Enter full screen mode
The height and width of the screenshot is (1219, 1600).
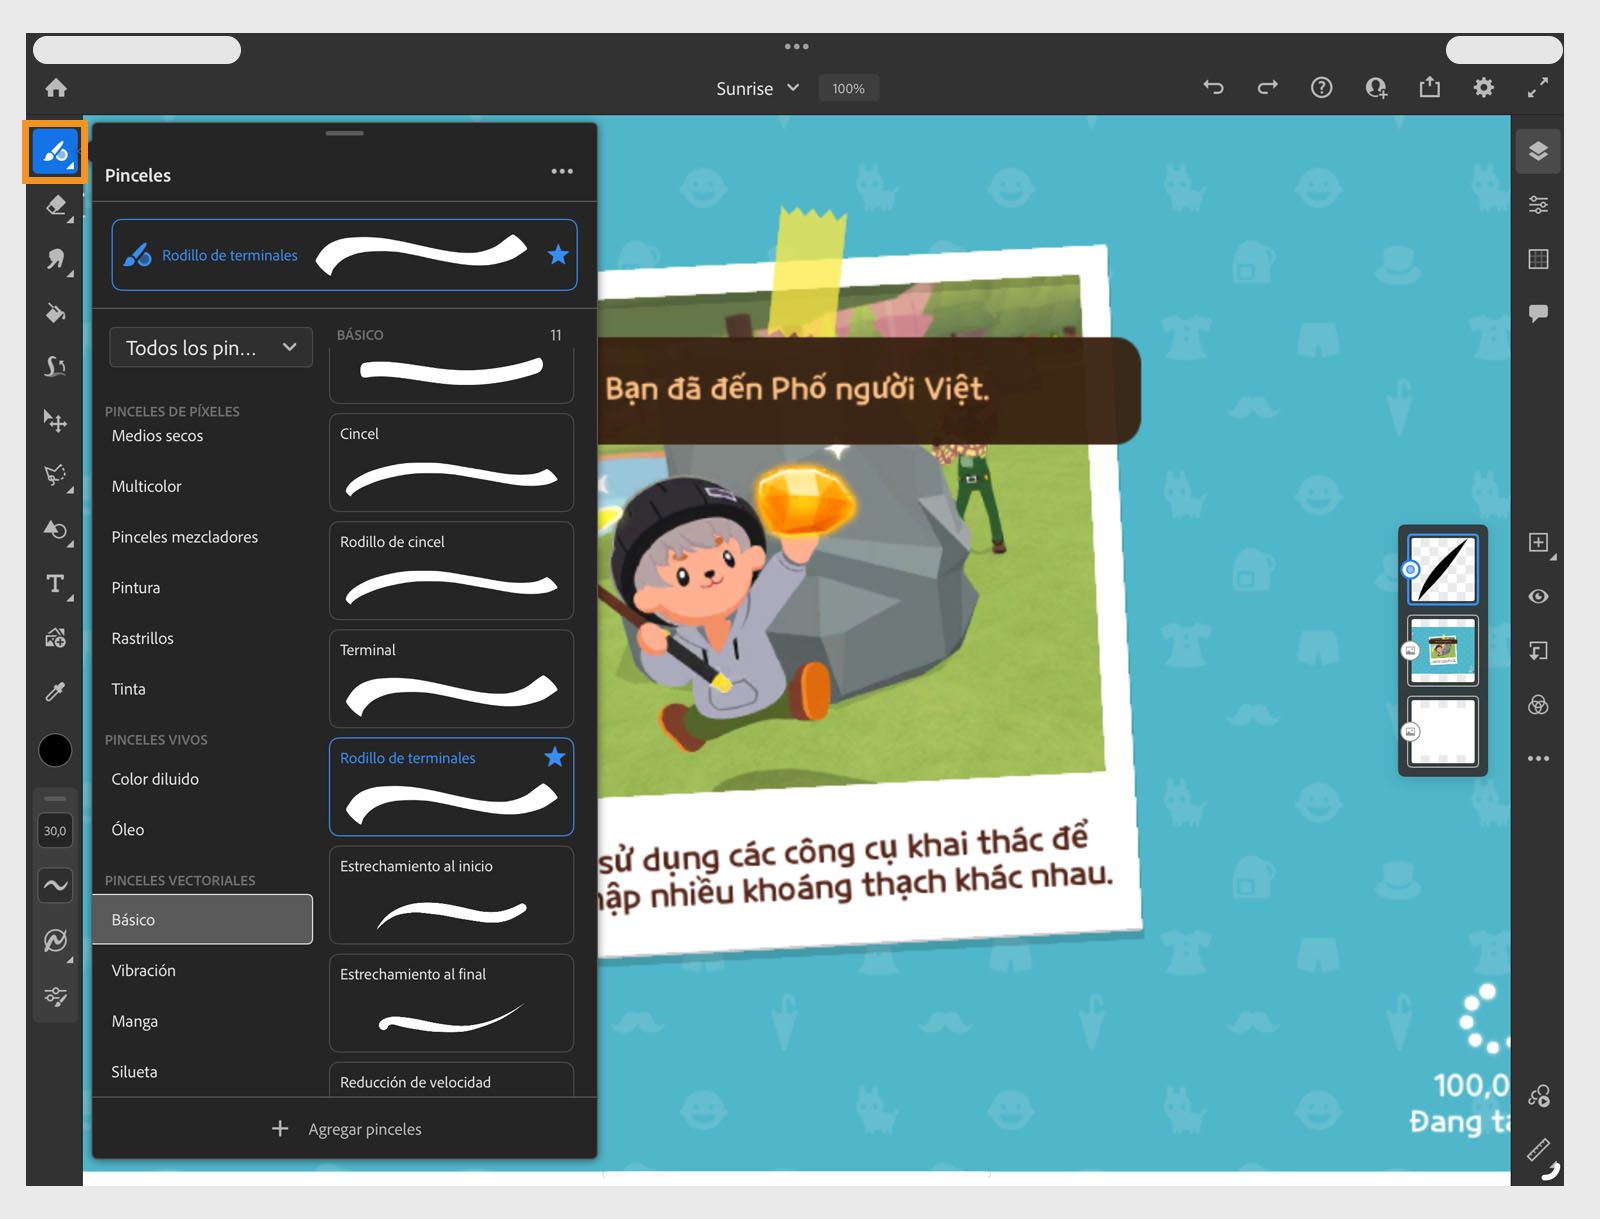[1538, 88]
